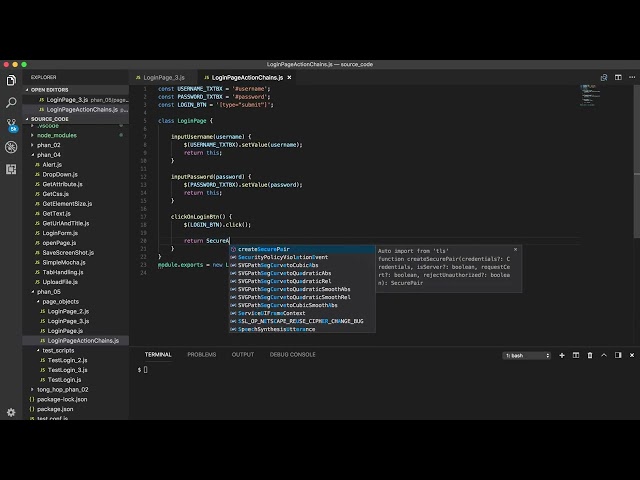This screenshot has width=640, height=480.
Task: Open the bash terminal selector dropdown
Action: (x=527, y=355)
